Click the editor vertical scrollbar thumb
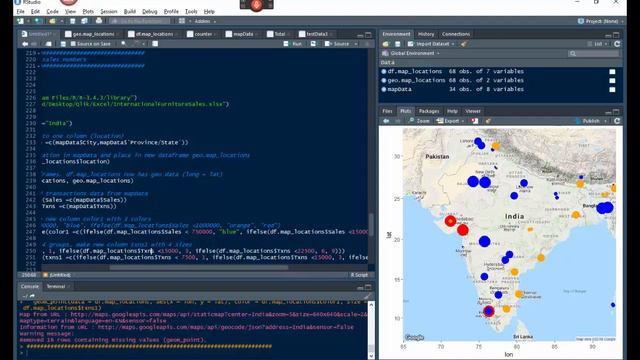The height and width of the screenshot is (360, 640). (x=371, y=224)
